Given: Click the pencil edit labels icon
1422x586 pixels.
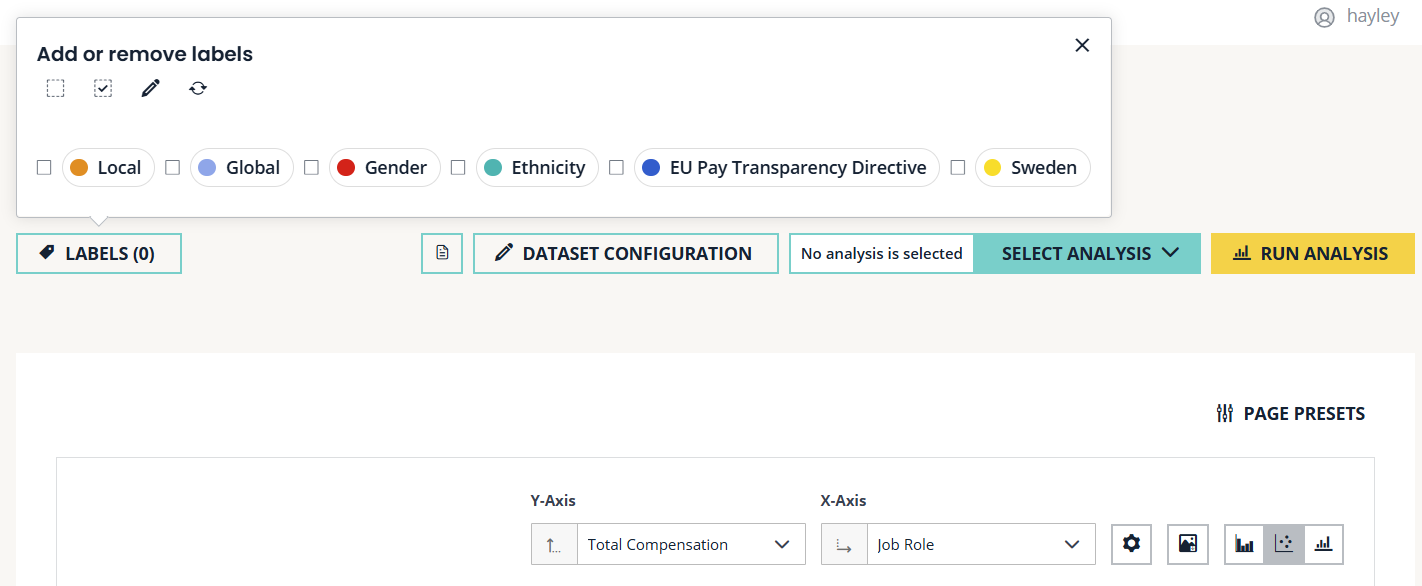Looking at the screenshot, I should 150,88.
